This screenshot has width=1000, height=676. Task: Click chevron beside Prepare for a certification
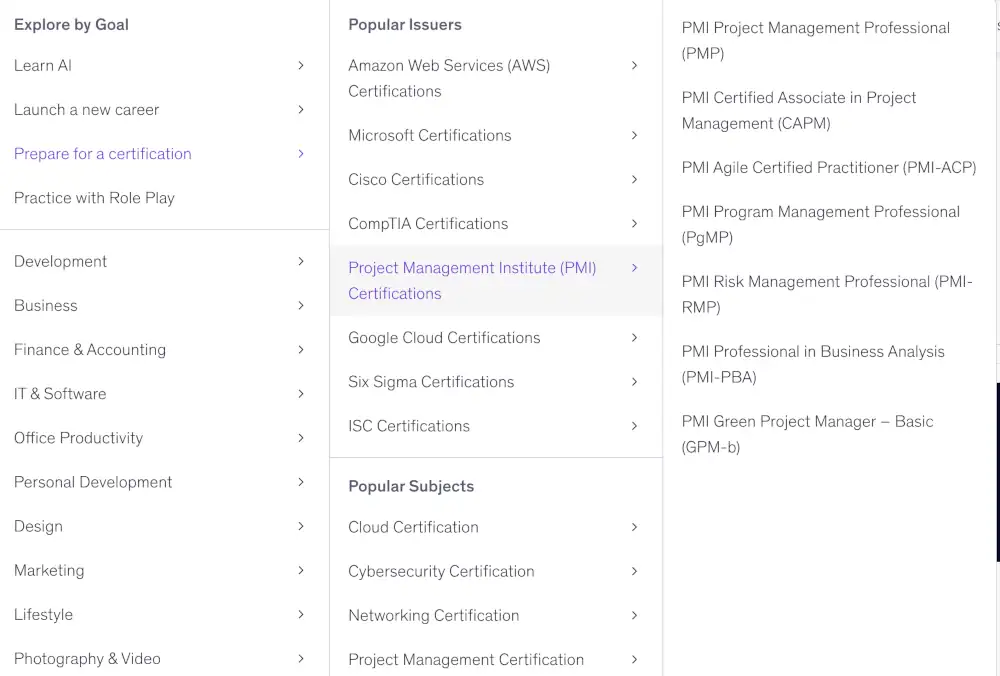tap(301, 154)
